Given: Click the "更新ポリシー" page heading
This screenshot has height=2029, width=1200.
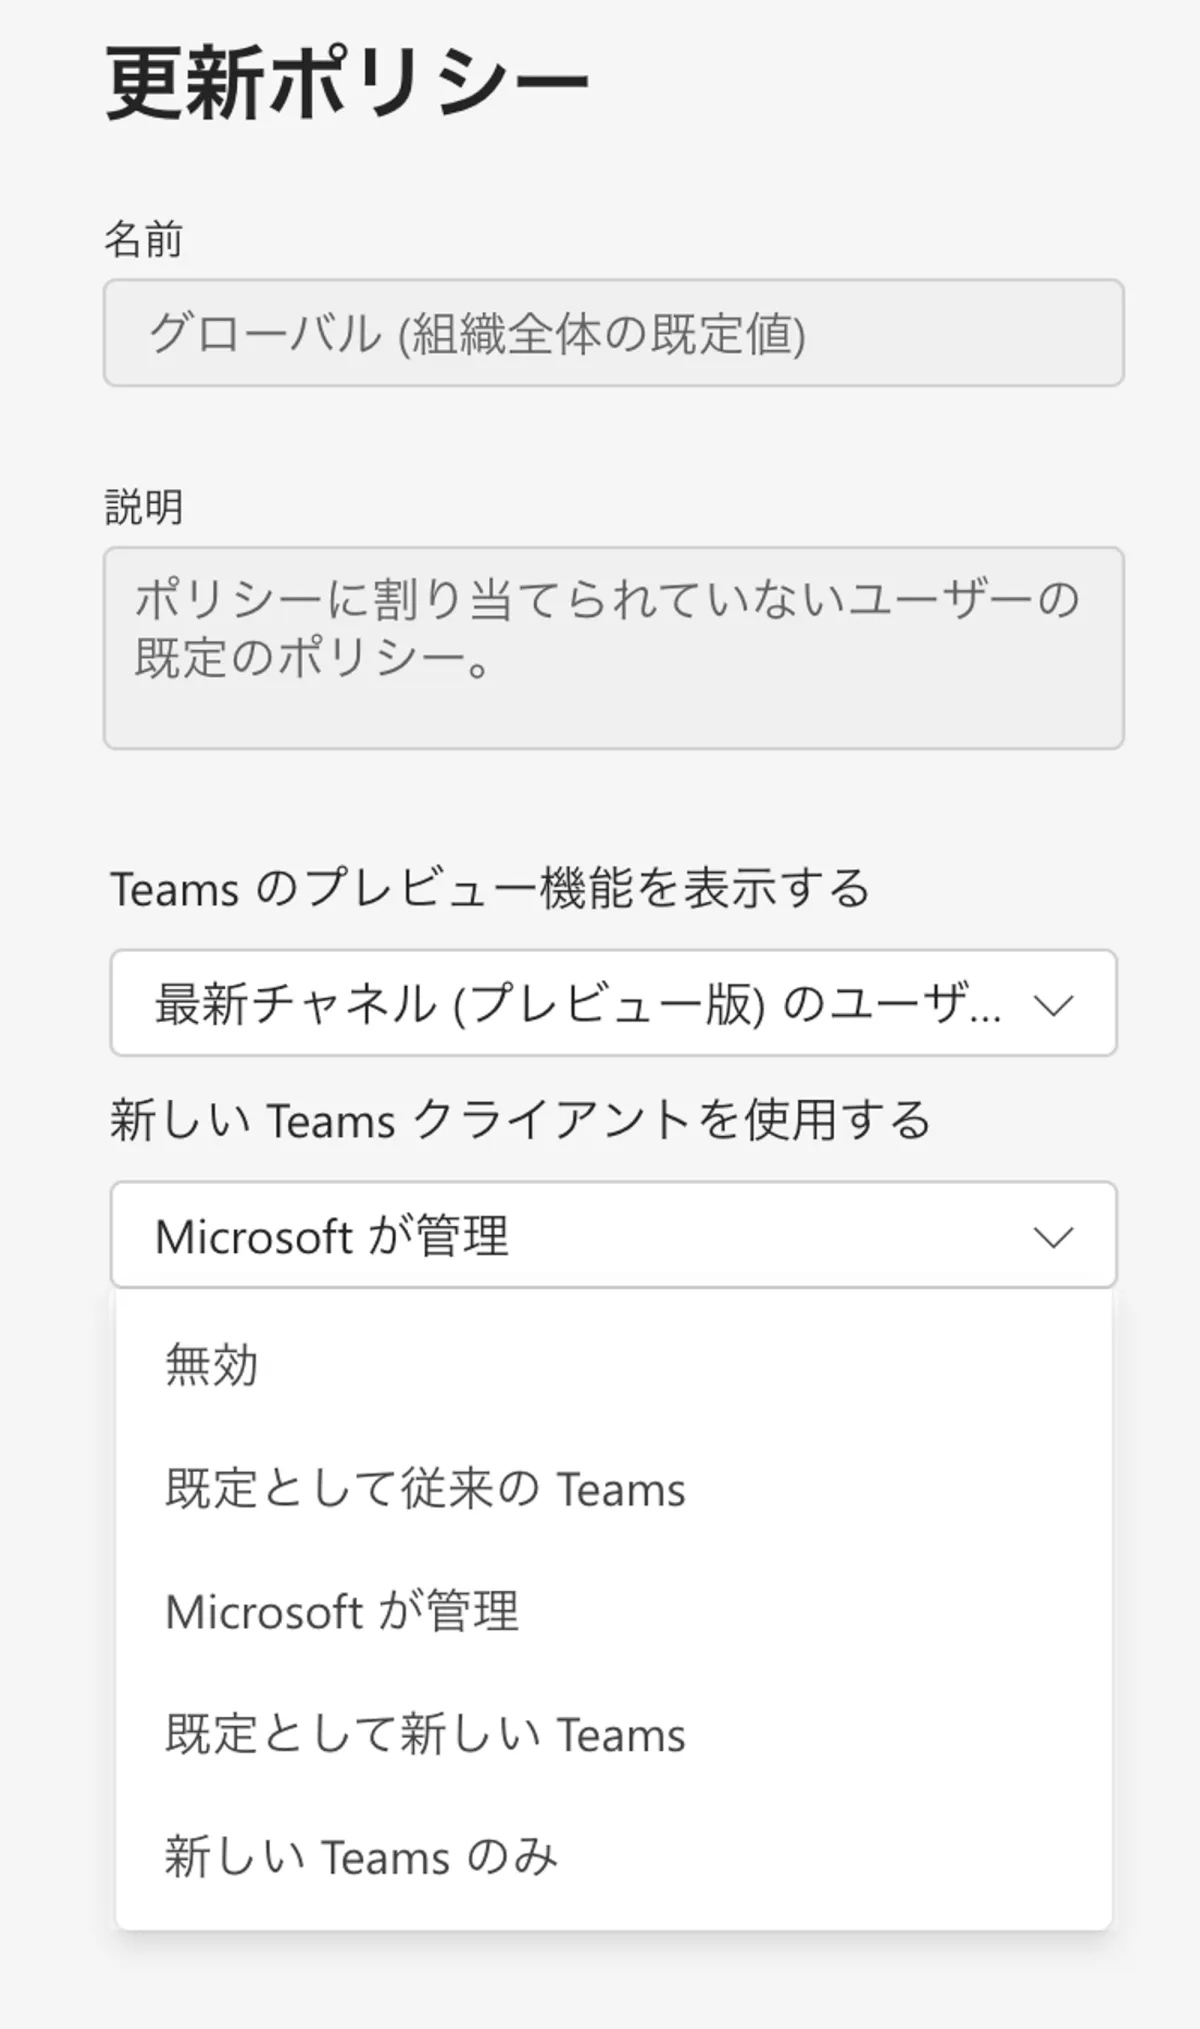Looking at the screenshot, I should tap(347, 82).
